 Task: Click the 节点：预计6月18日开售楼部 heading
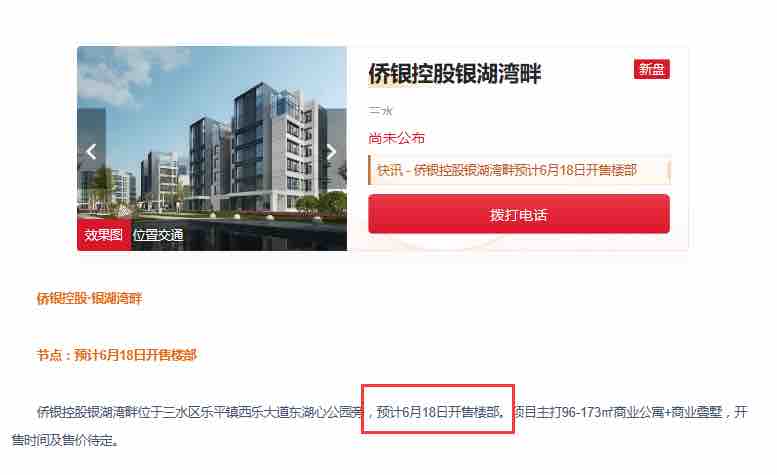click(x=117, y=355)
